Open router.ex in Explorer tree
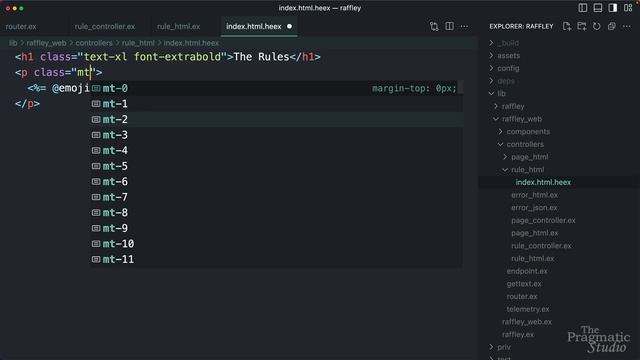 [x=522, y=296]
